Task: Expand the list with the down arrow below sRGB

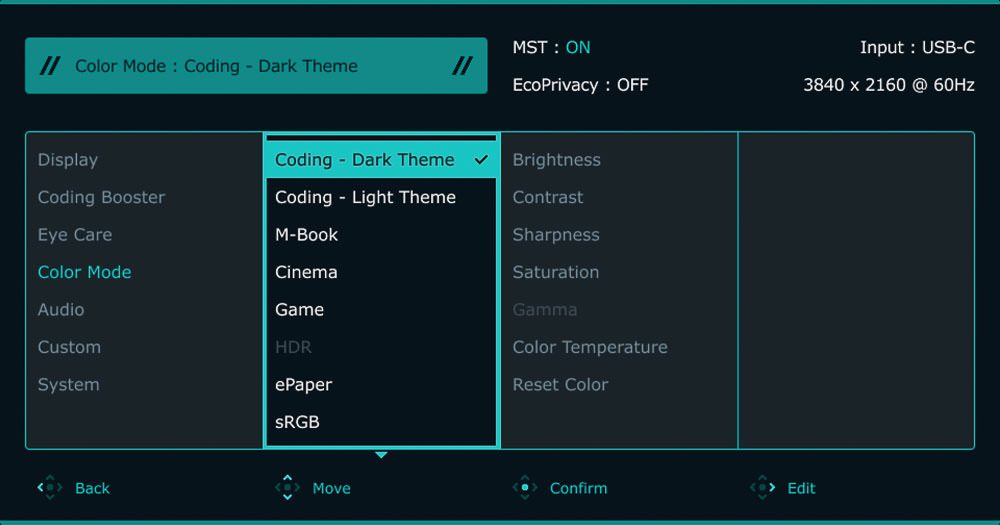Action: tap(381, 455)
